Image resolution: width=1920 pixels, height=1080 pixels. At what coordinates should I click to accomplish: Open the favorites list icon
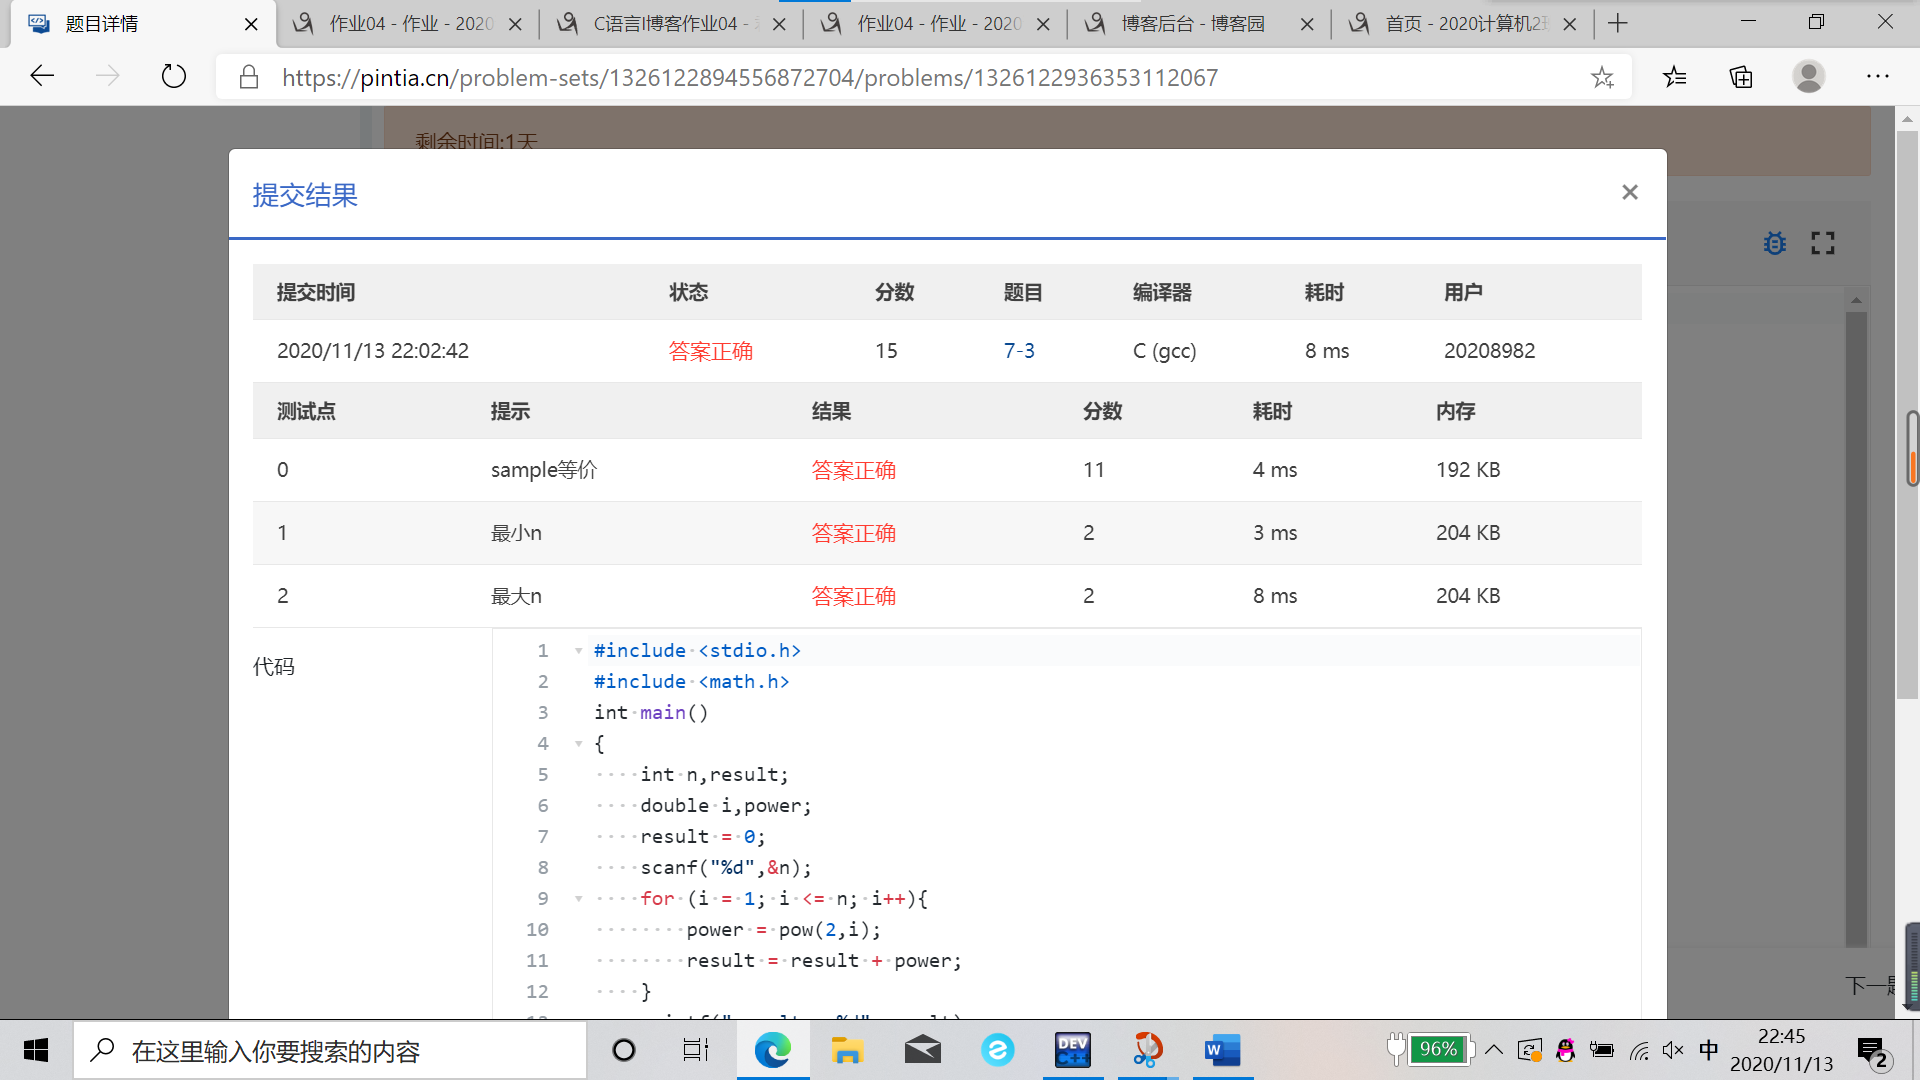(x=1674, y=77)
